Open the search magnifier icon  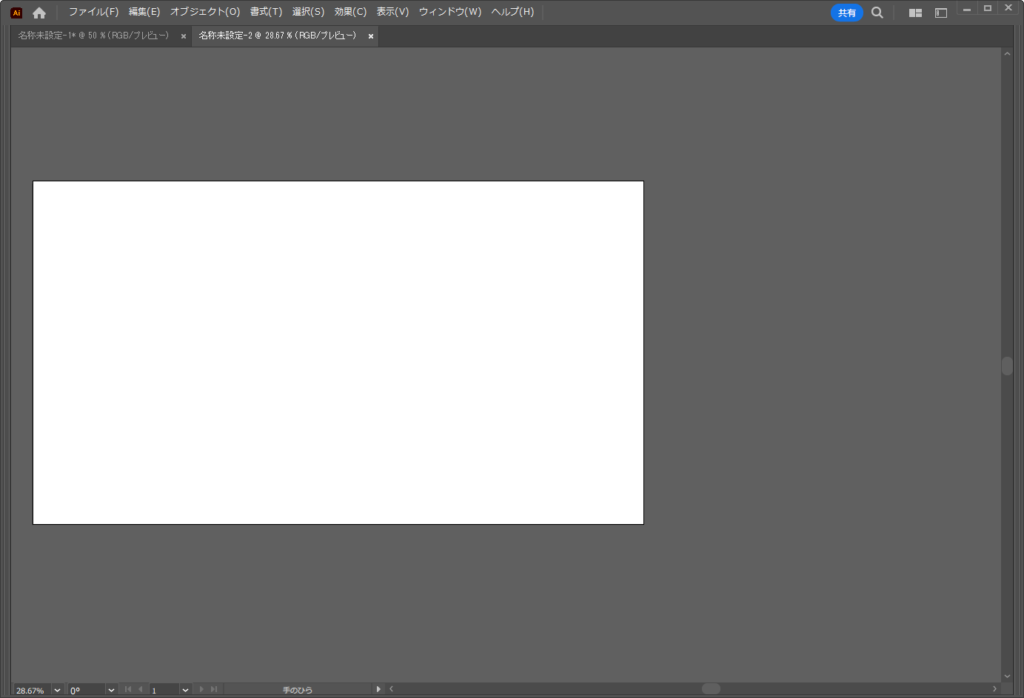coord(877,13)
